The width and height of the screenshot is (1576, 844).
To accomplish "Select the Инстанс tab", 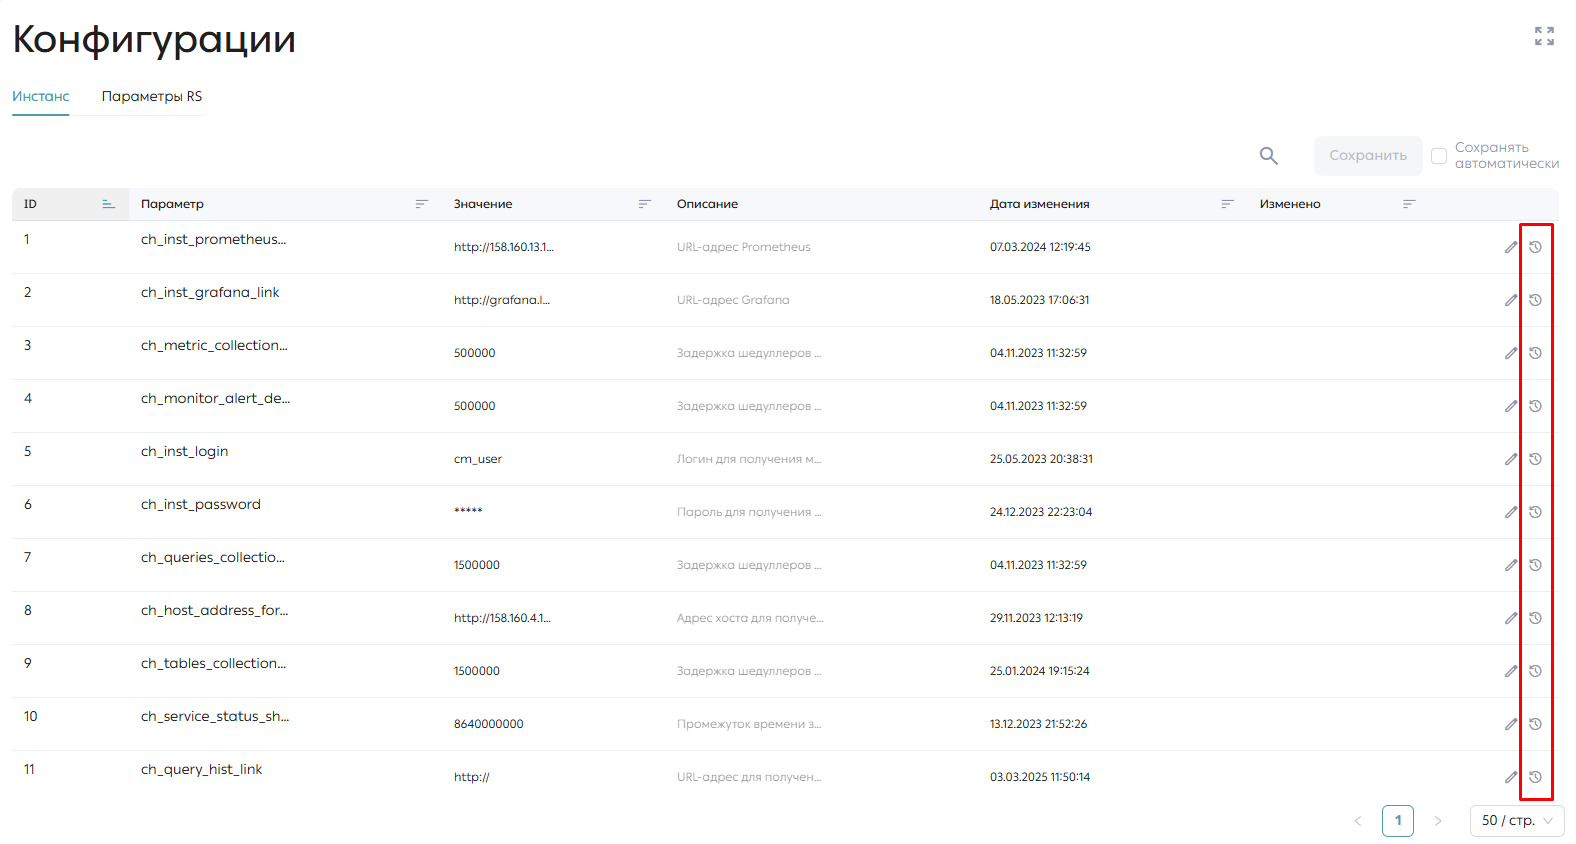I will pyautogui.click(x=41, y=97).
